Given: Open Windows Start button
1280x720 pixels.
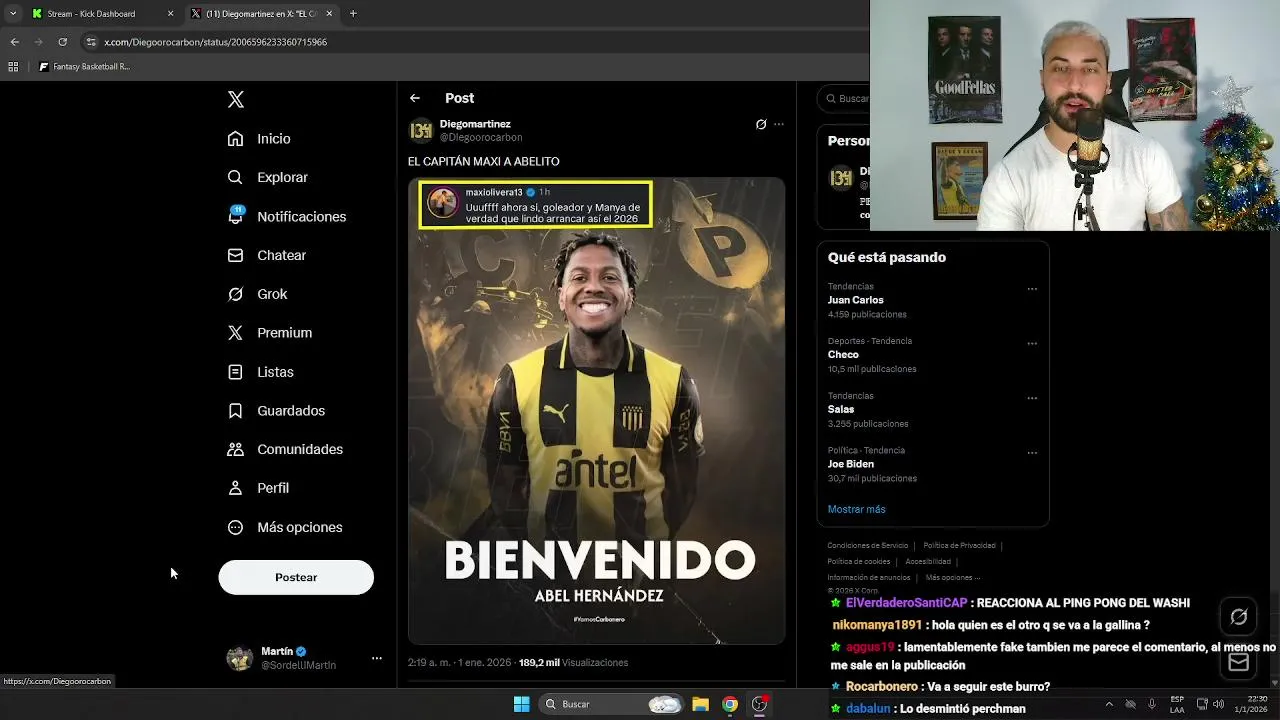Looking at the screenshot, I should 521,704.
